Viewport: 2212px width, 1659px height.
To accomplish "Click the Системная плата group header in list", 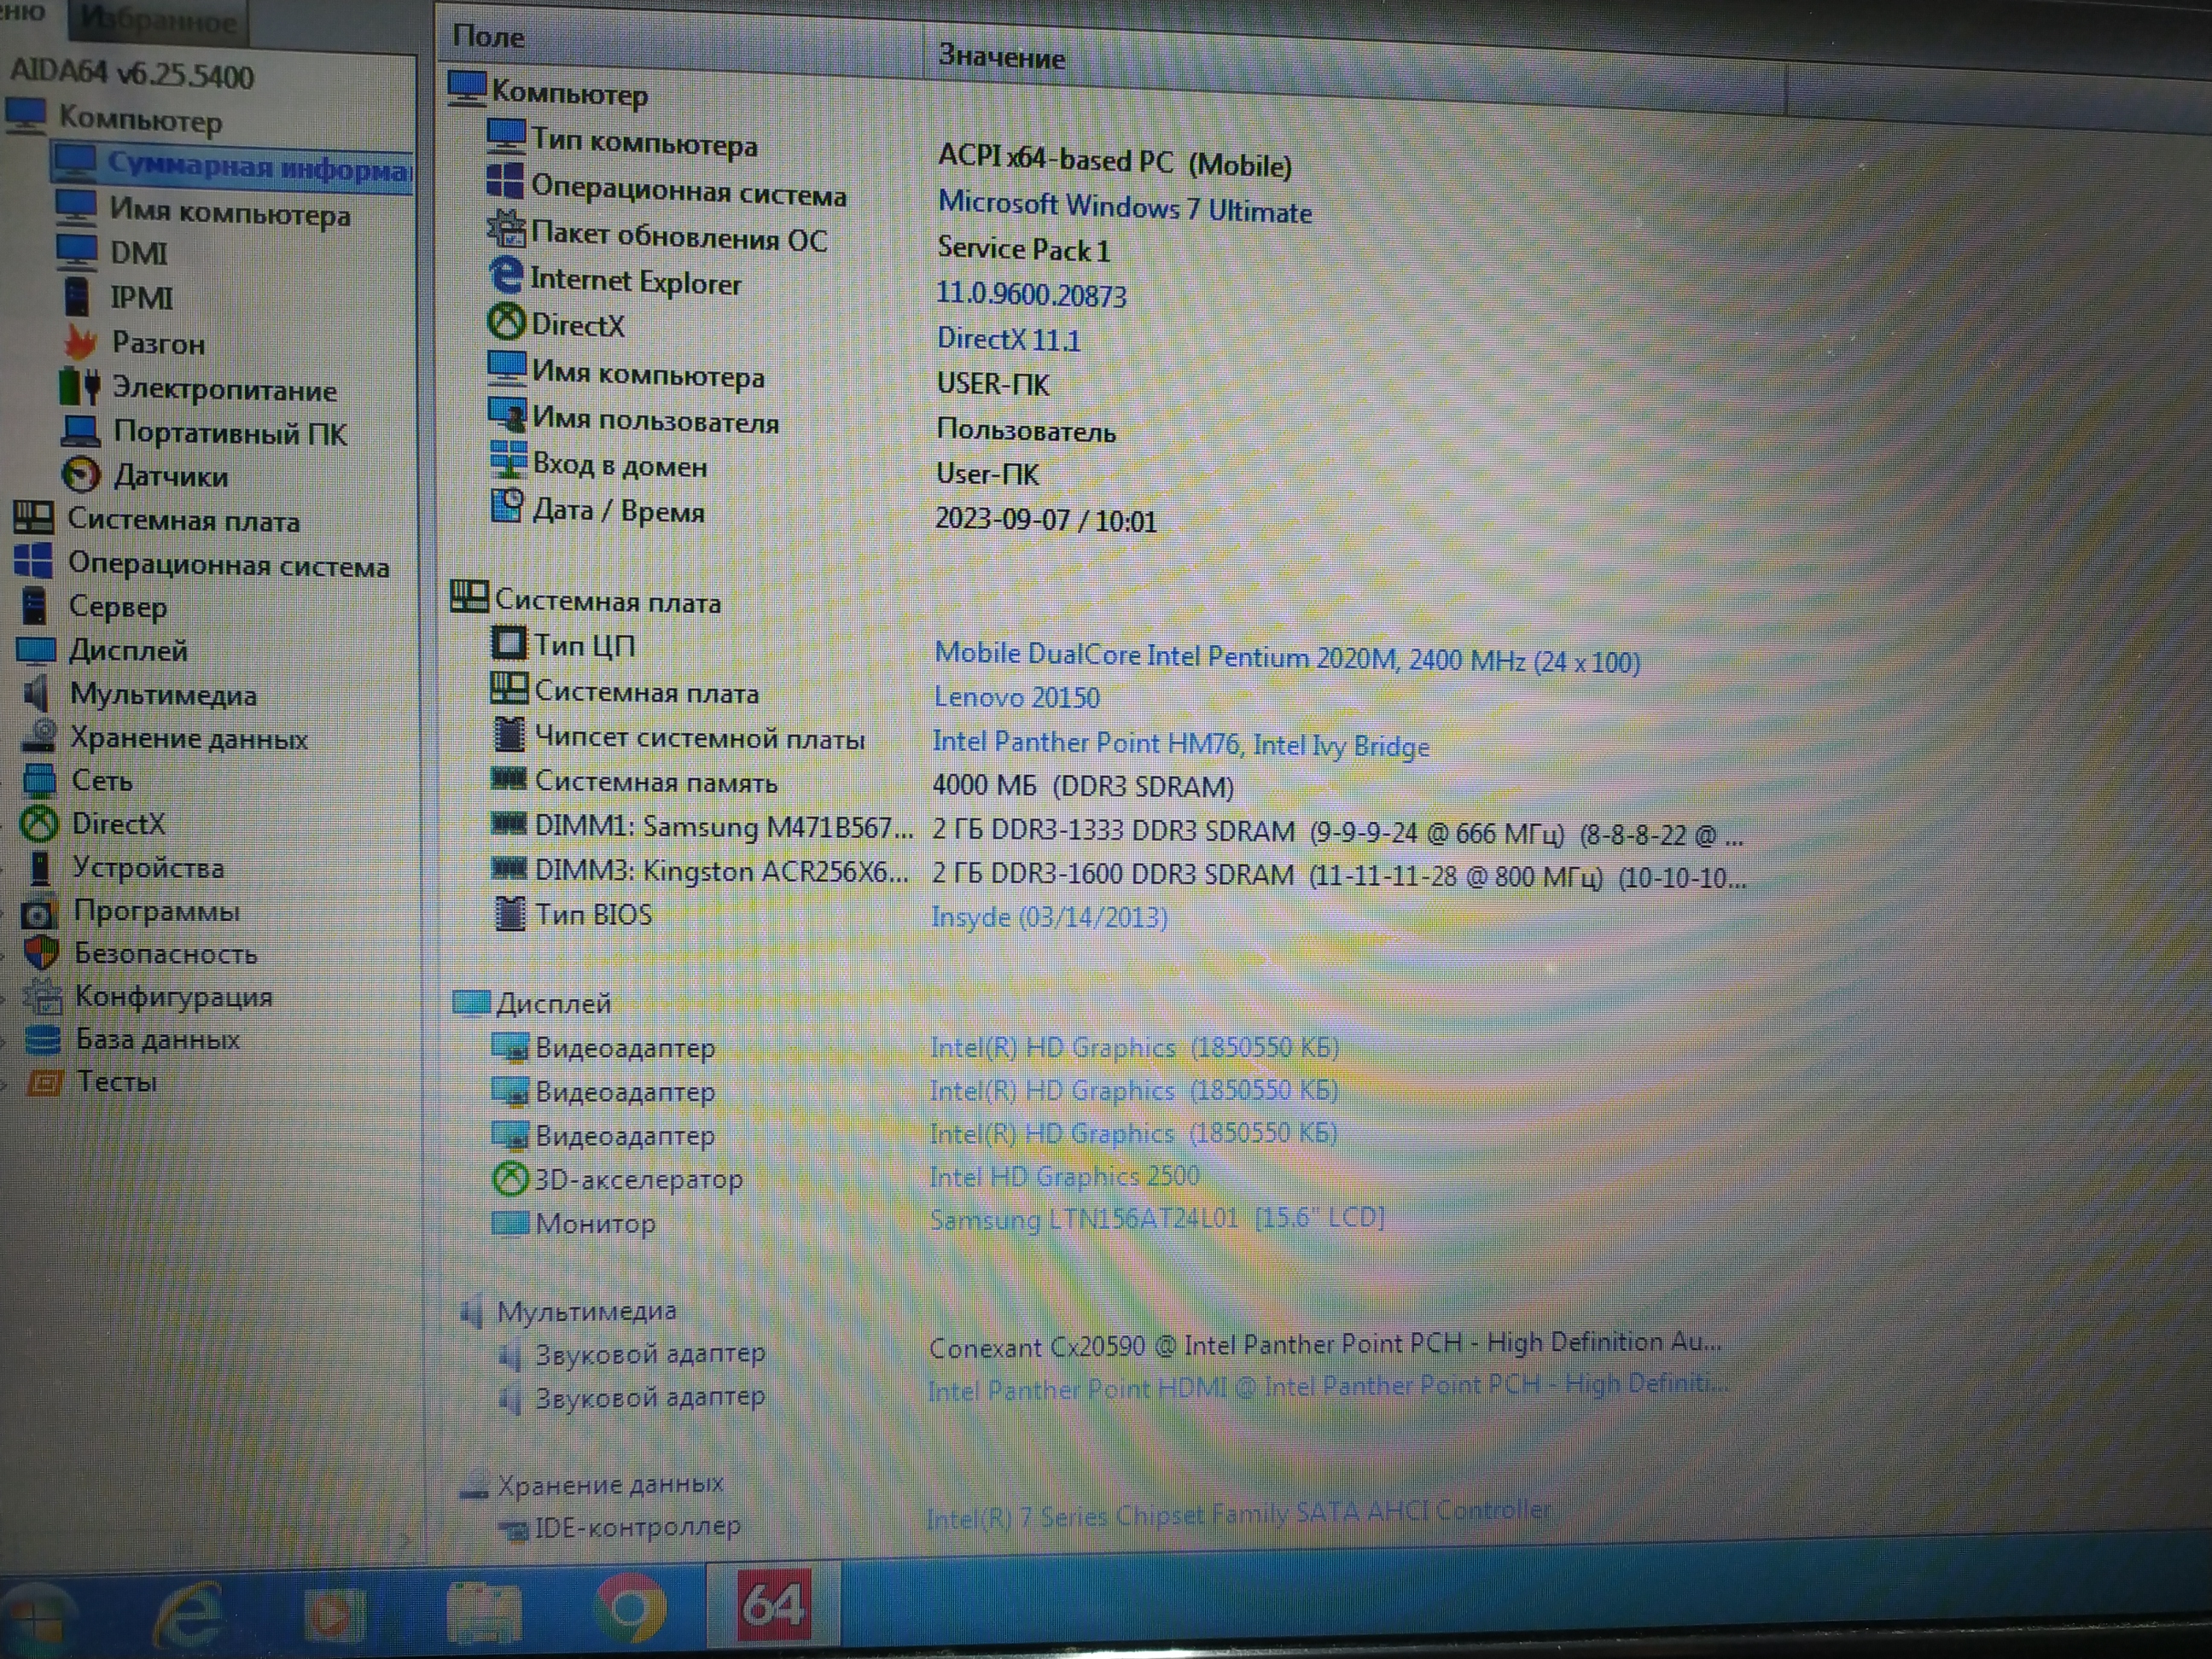I will (x=586, y=599).
